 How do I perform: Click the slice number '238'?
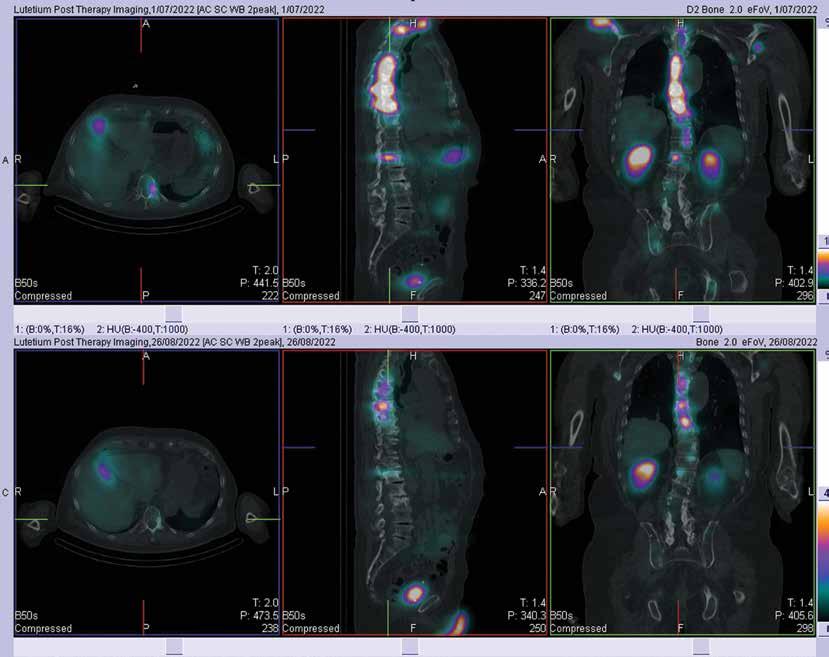[270, 628]
